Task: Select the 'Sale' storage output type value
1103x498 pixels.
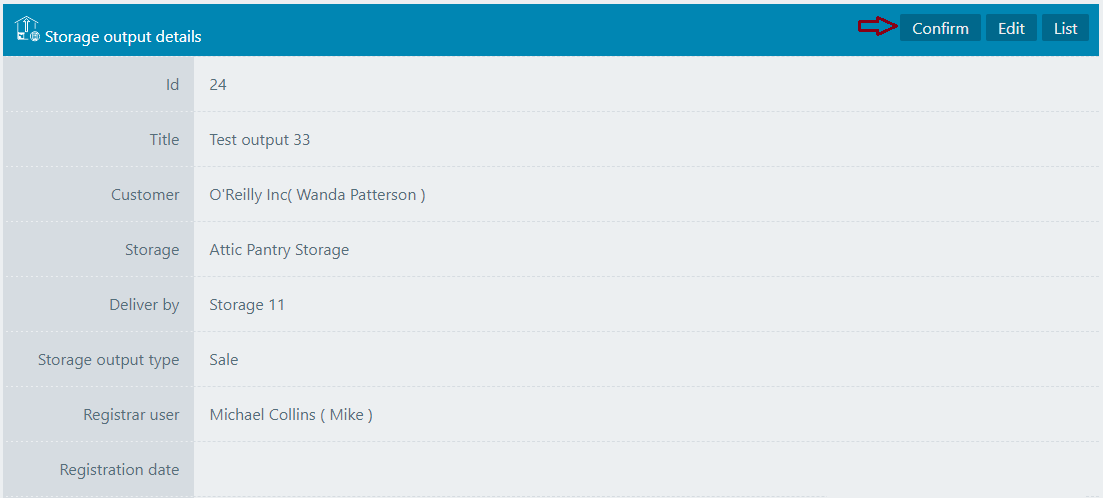Action: point(224,360)
